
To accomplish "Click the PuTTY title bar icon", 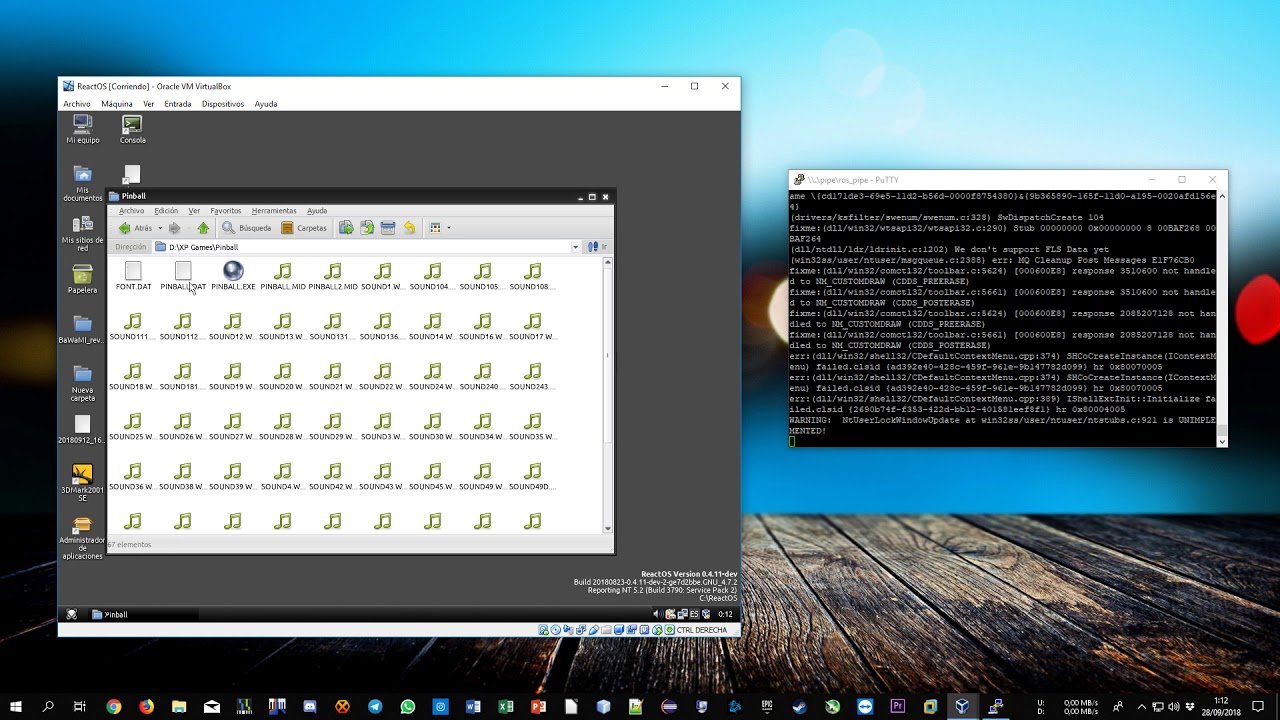I will pos(798,180).
